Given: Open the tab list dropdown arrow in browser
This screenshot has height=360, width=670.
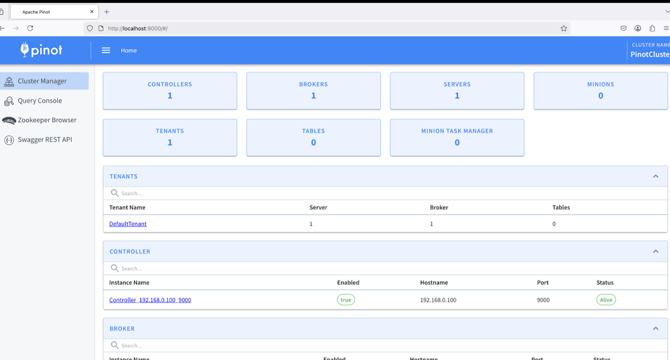Looking at the screenshot, I should pos(667,12).
